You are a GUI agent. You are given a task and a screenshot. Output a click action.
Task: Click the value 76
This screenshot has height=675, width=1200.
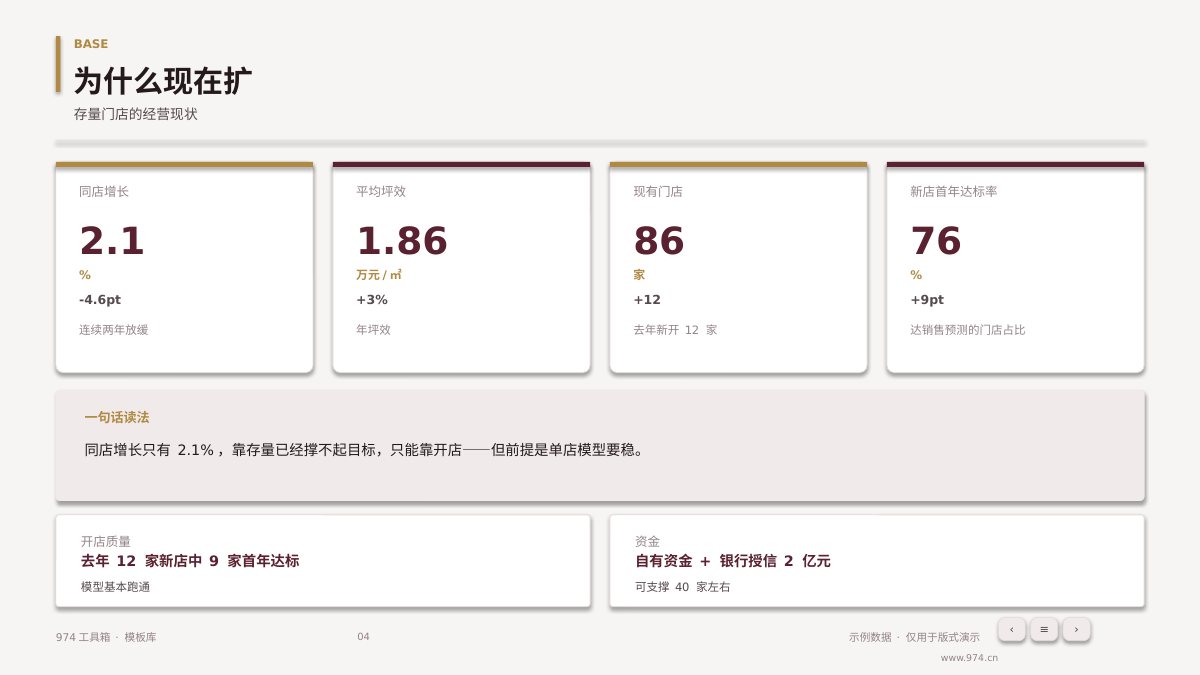(936, 241)
